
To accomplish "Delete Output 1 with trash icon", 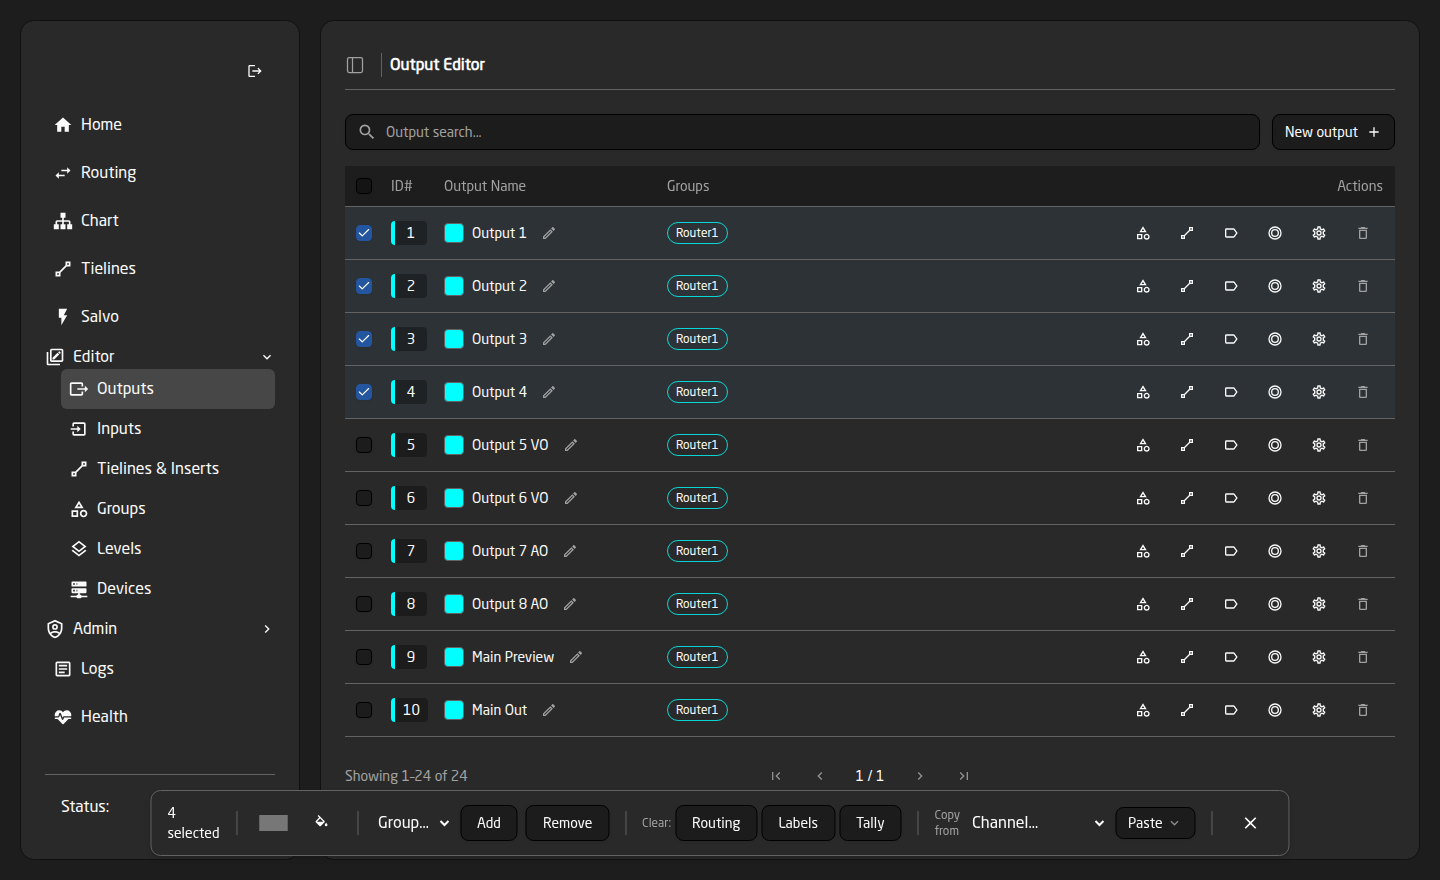I will 1363,233.
